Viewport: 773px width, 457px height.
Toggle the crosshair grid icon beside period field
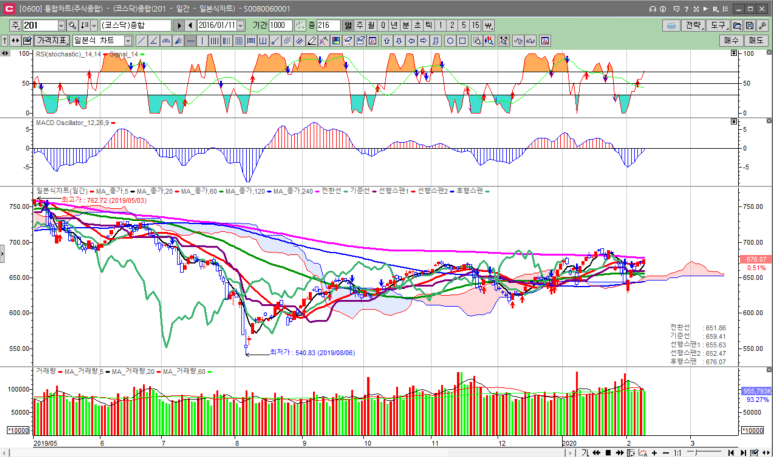coord(300,25)
